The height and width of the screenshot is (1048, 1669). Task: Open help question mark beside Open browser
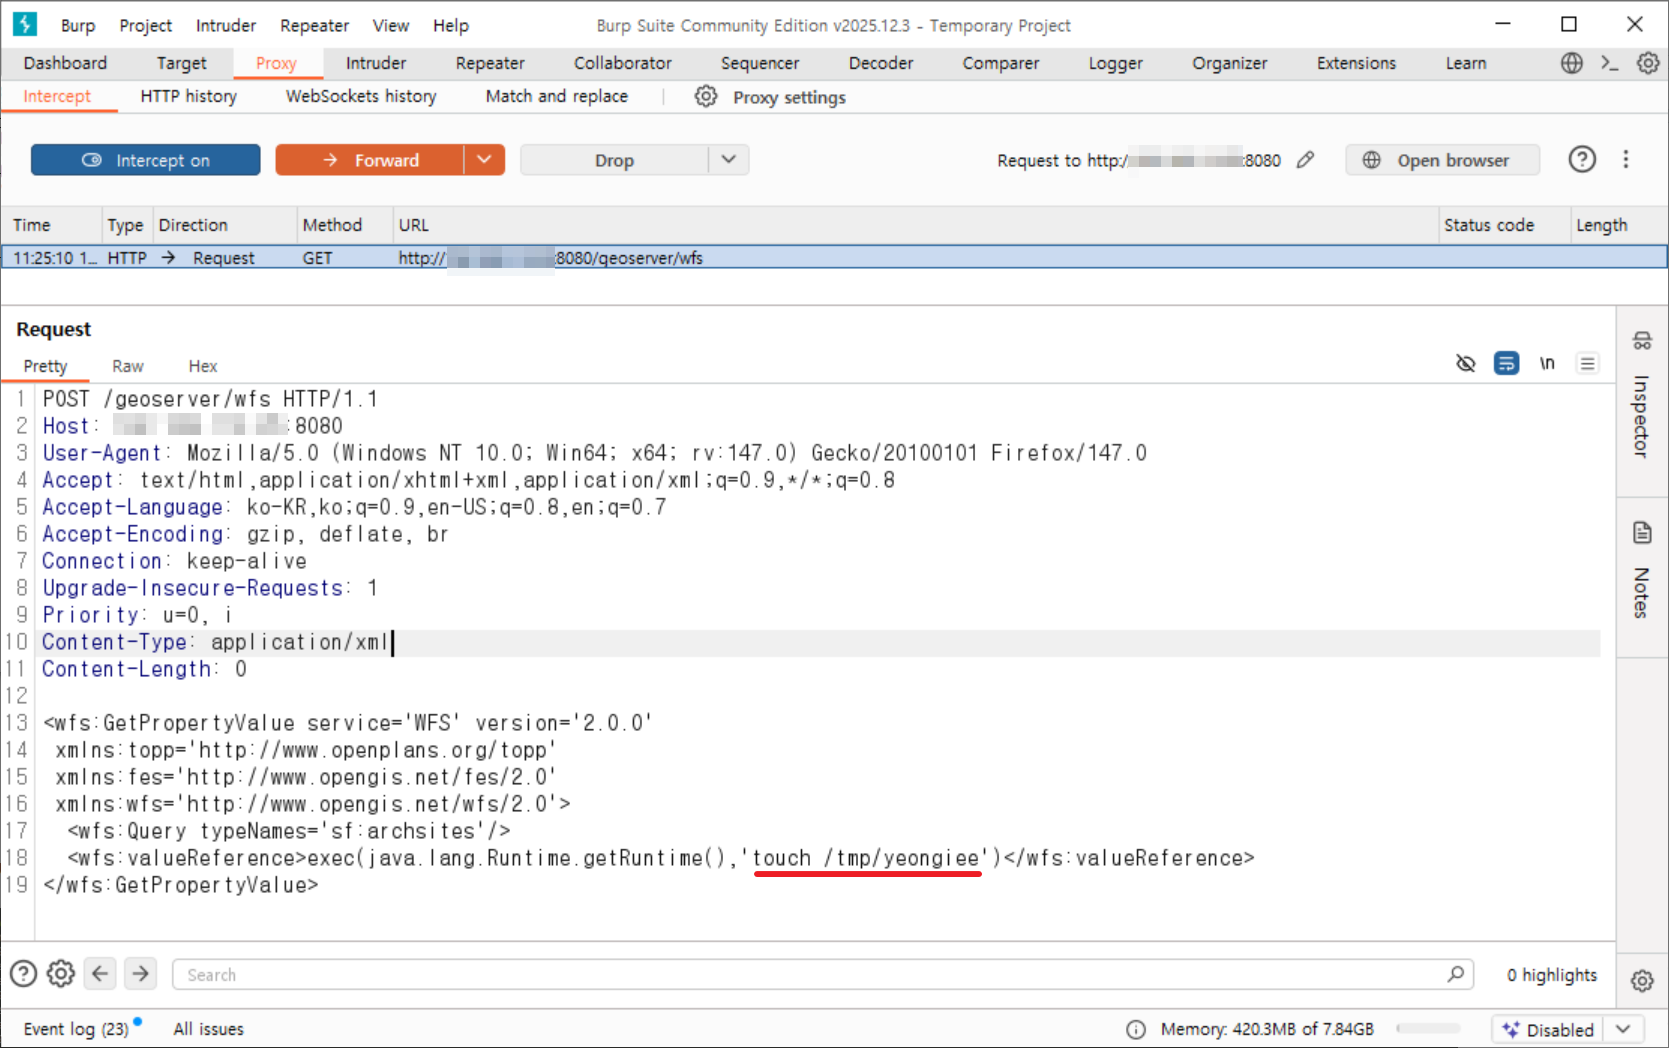[x=1582, y=159]
